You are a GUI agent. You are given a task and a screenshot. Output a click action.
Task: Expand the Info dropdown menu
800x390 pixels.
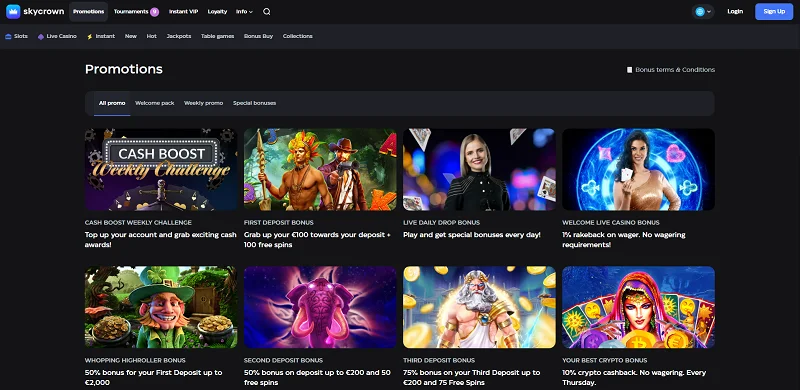pyautogui.click(x=244, y=12)
